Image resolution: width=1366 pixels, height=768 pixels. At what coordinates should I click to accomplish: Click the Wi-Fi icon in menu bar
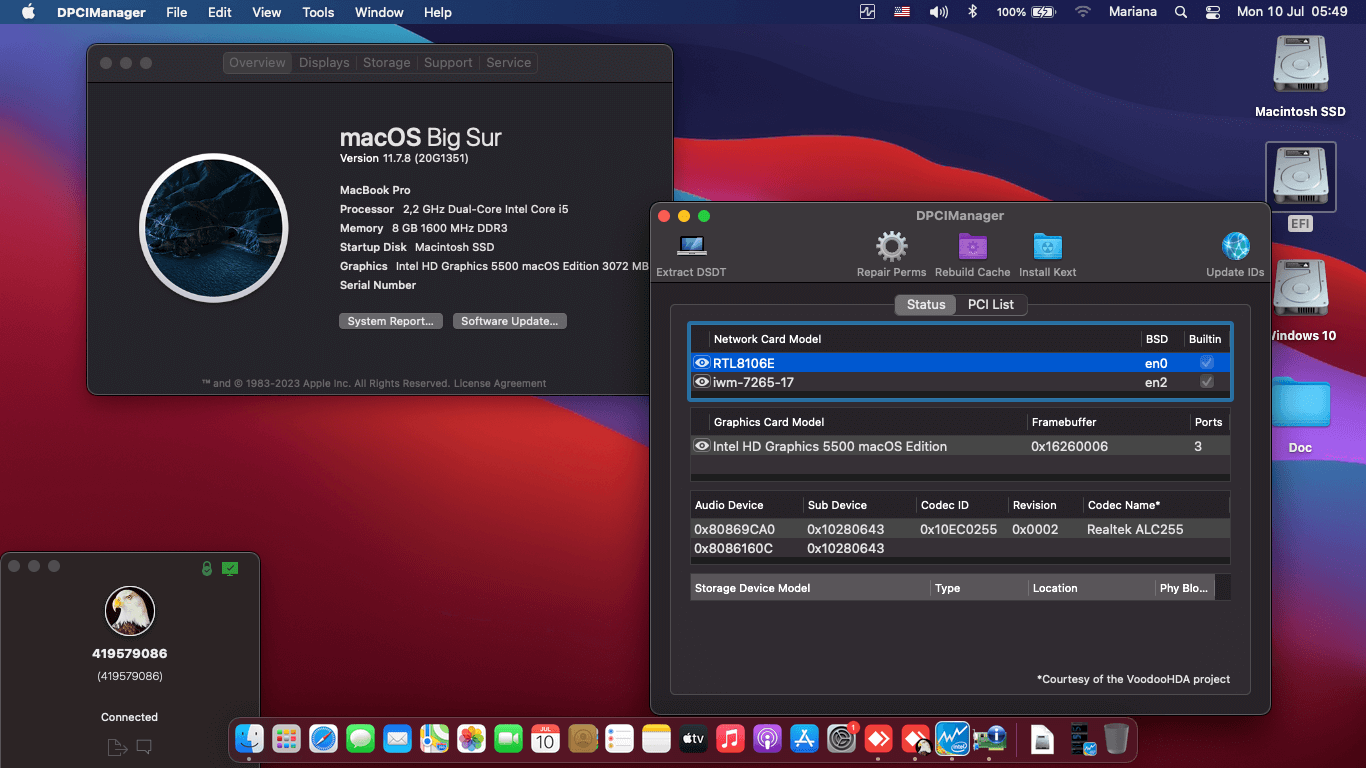click(1083, 12)
